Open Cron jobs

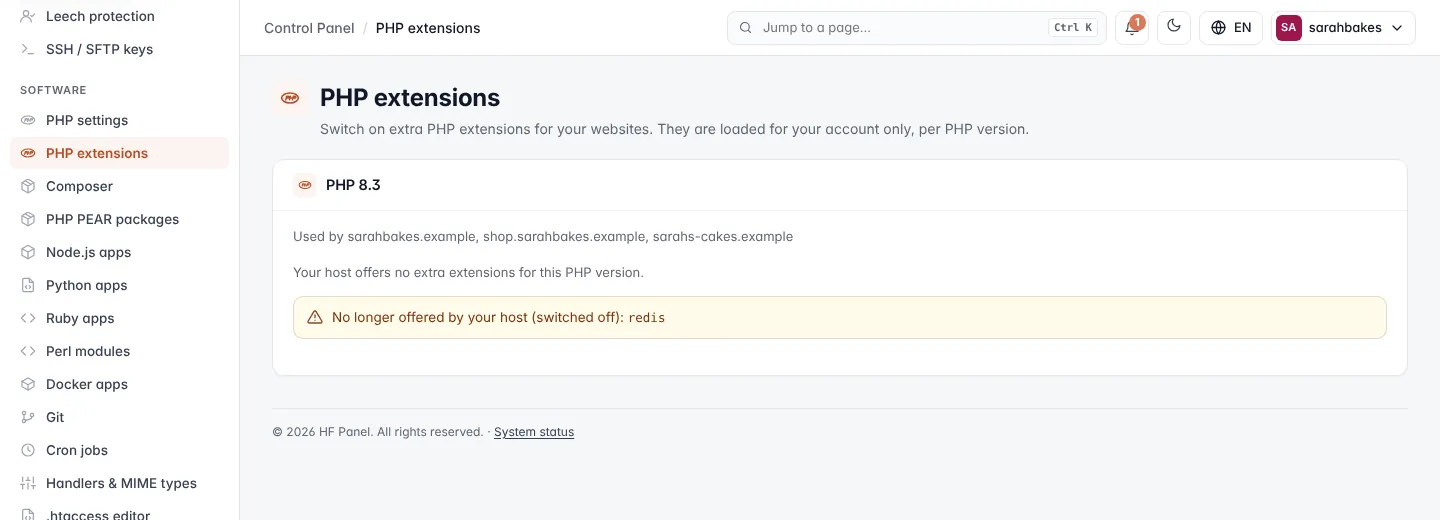click(x=119, y=450)
